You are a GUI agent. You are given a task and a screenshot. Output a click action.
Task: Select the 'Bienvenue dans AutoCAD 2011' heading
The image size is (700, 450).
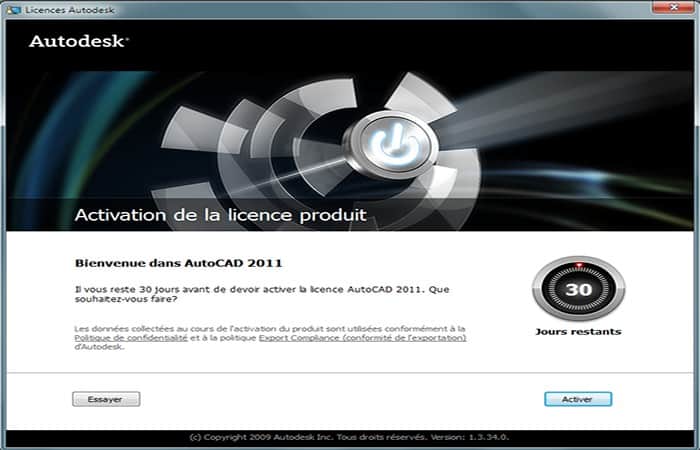(179, 263)
